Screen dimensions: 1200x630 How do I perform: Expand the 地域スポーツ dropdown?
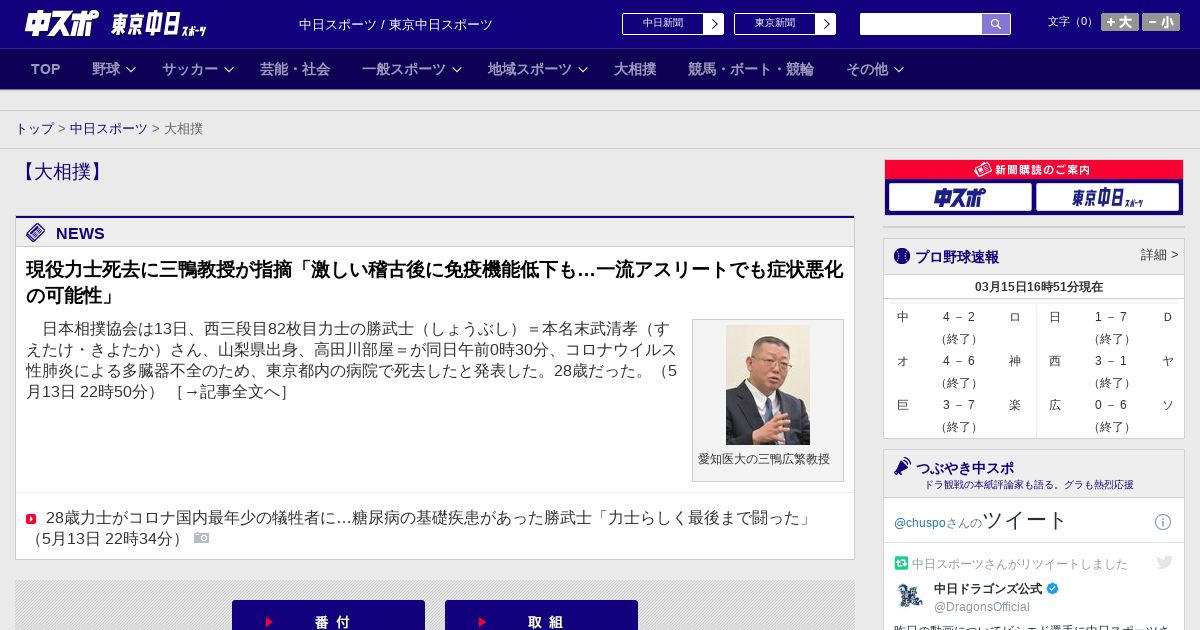pyautogui.click(x=538, y=69)
